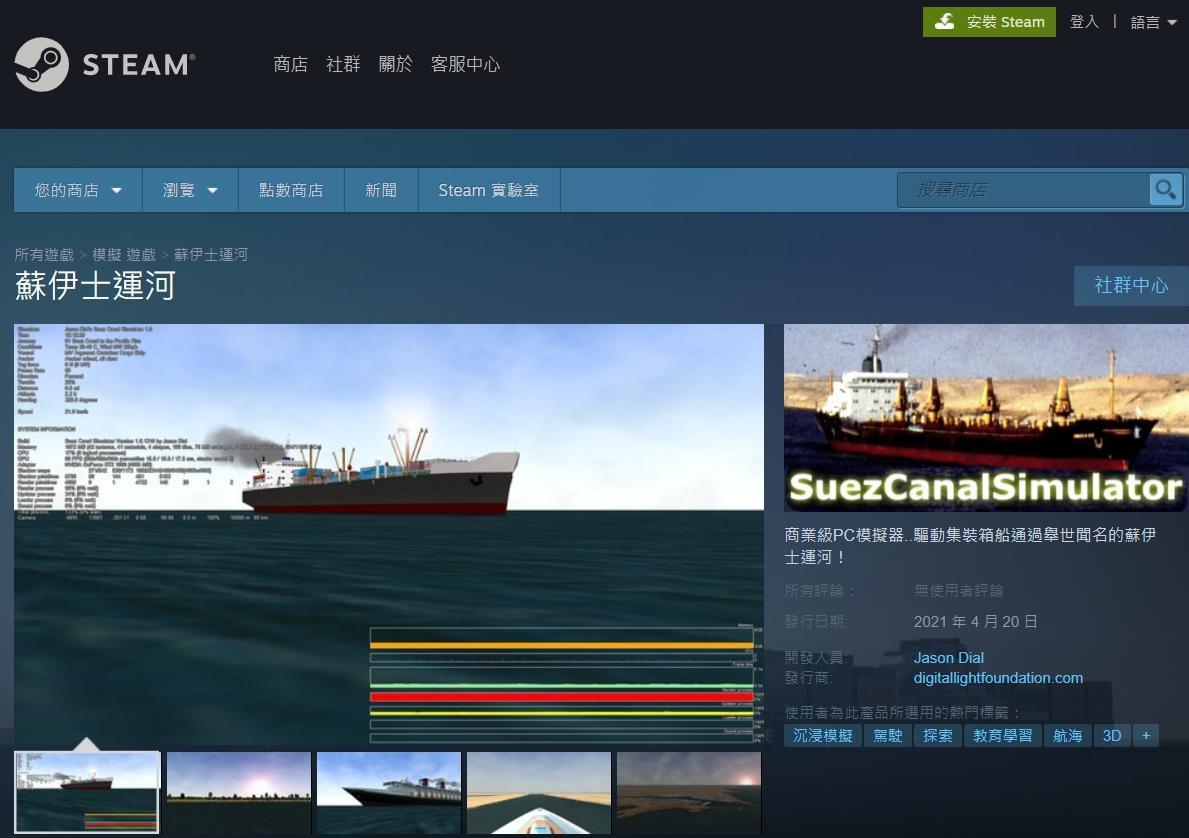Select the fifth thumbnail showing a dusk landscape

click(x=689, y=792)
